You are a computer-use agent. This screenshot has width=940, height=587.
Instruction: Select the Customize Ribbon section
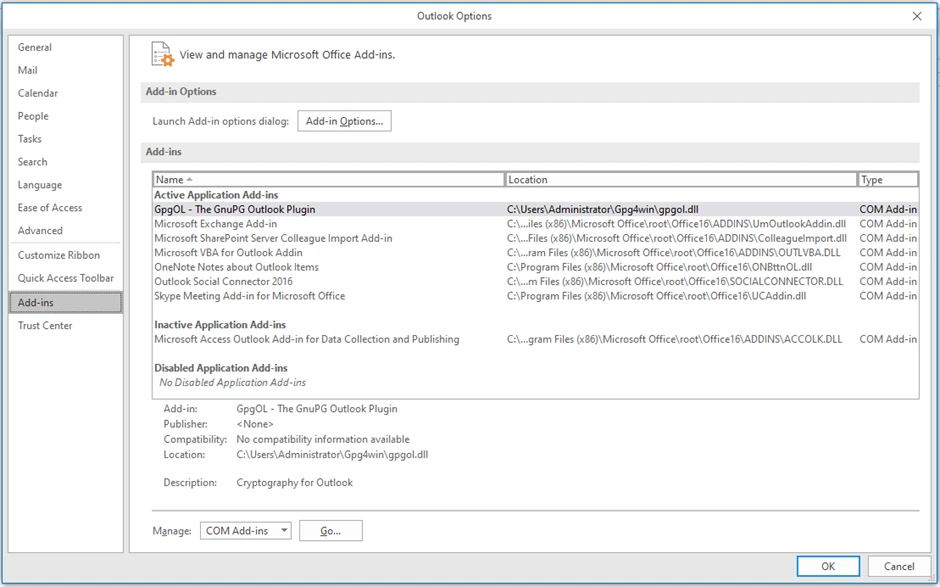[x=55, y=255]
